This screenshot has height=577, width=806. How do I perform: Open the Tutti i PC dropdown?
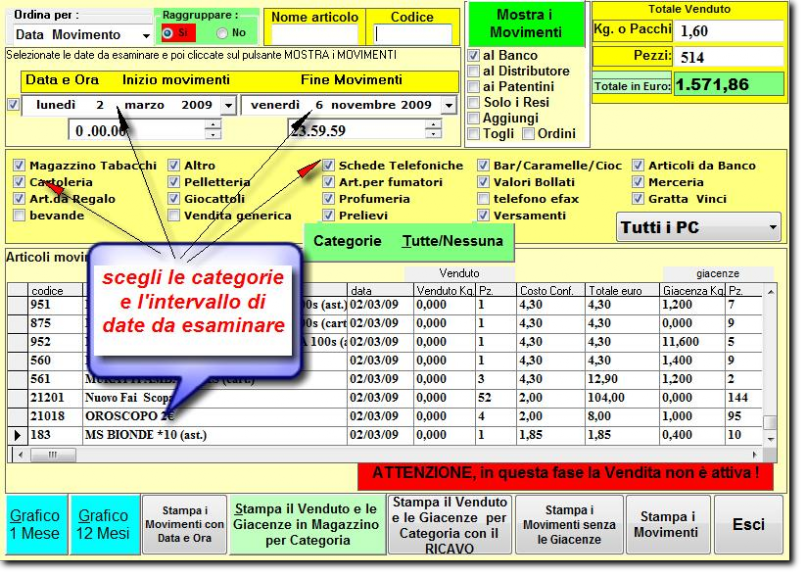698,227
